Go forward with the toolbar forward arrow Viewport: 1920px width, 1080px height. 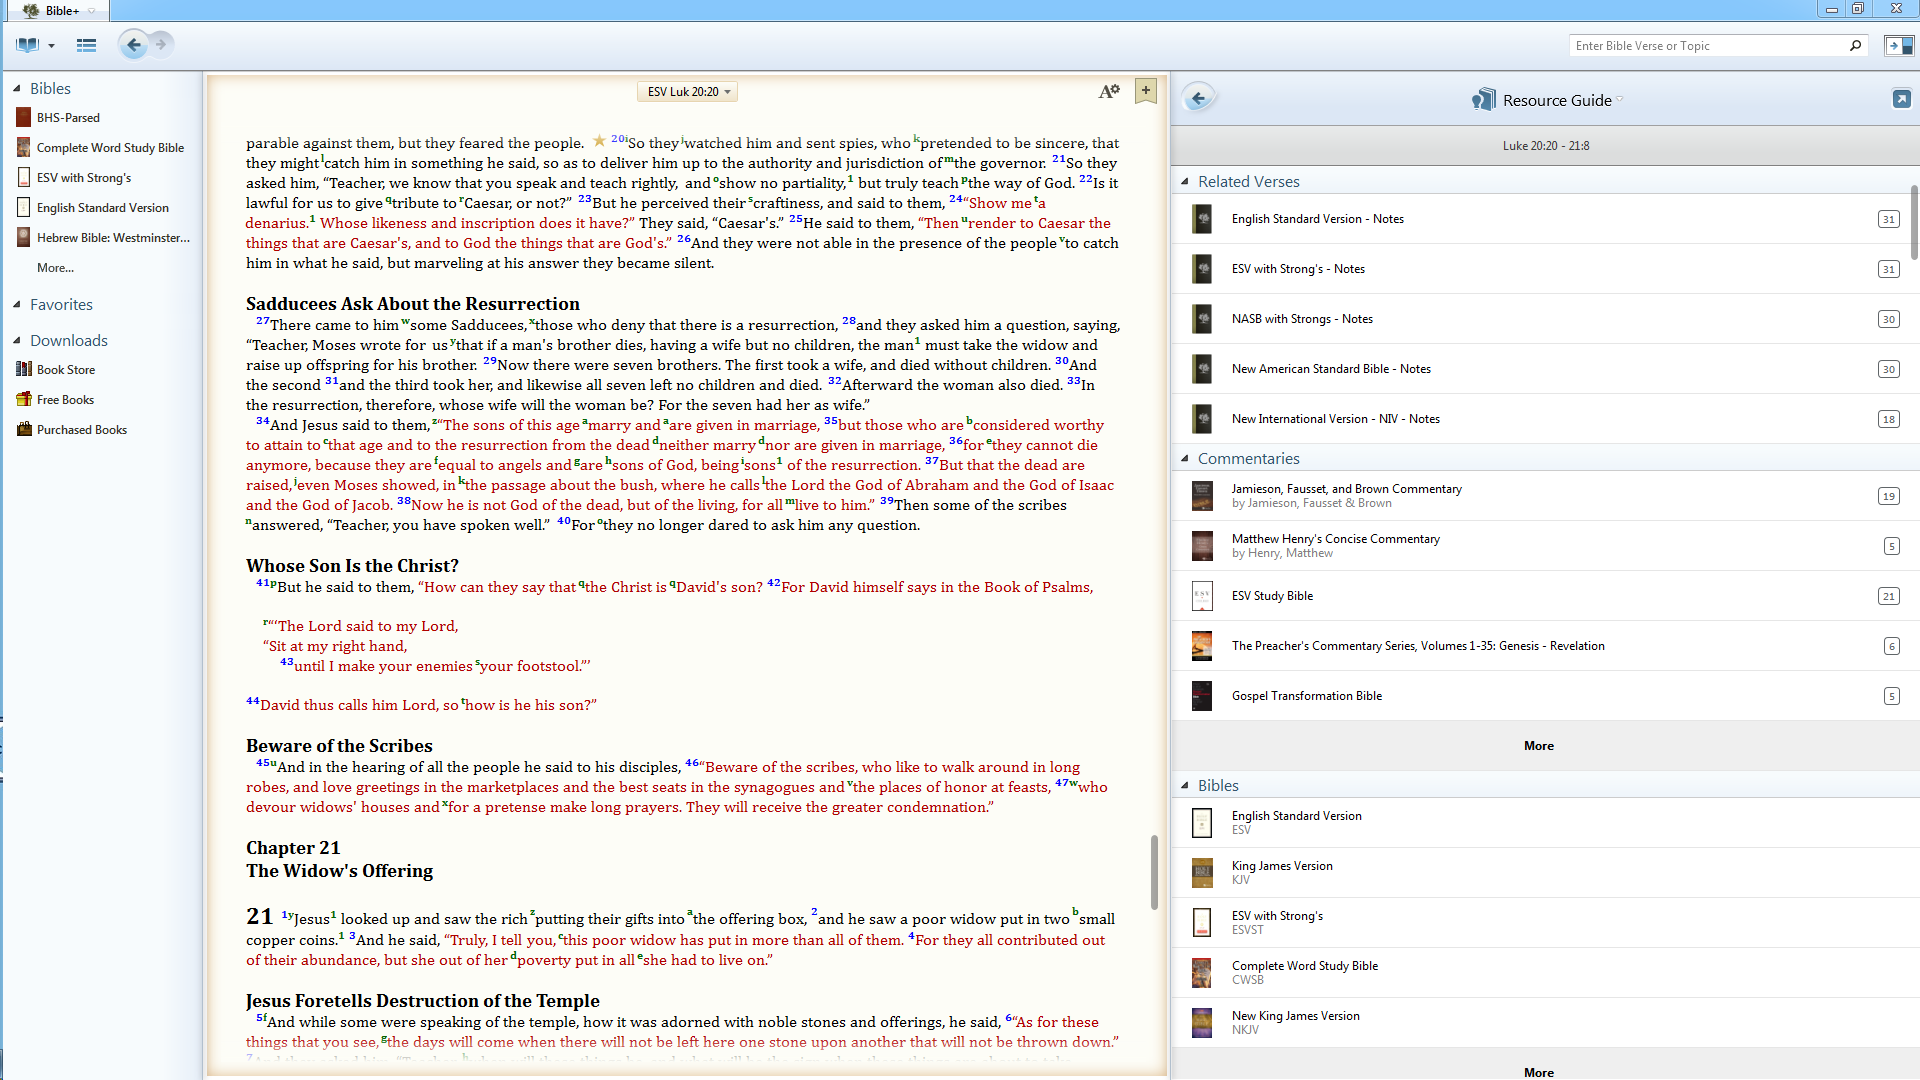161,44
